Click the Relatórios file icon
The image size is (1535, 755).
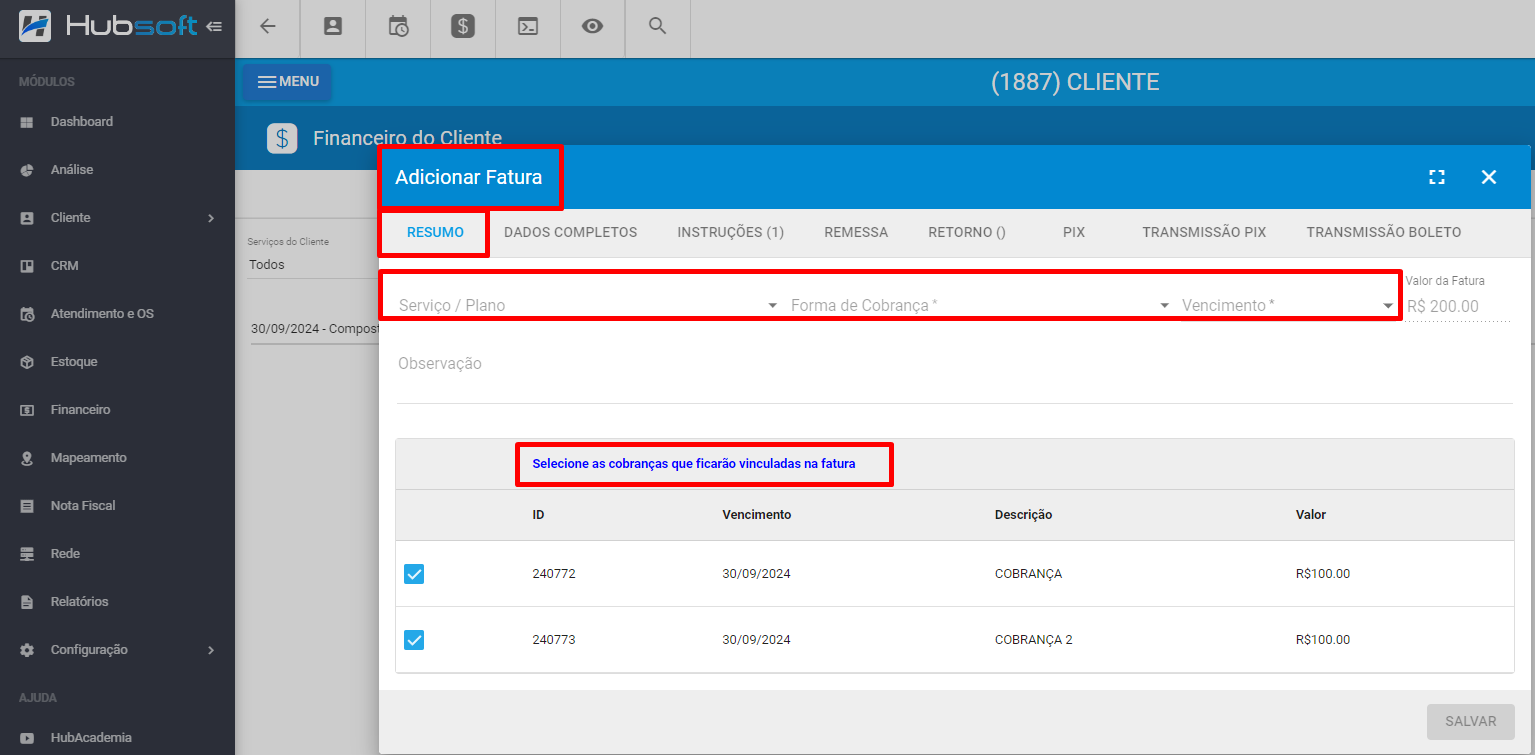[27, 602]
